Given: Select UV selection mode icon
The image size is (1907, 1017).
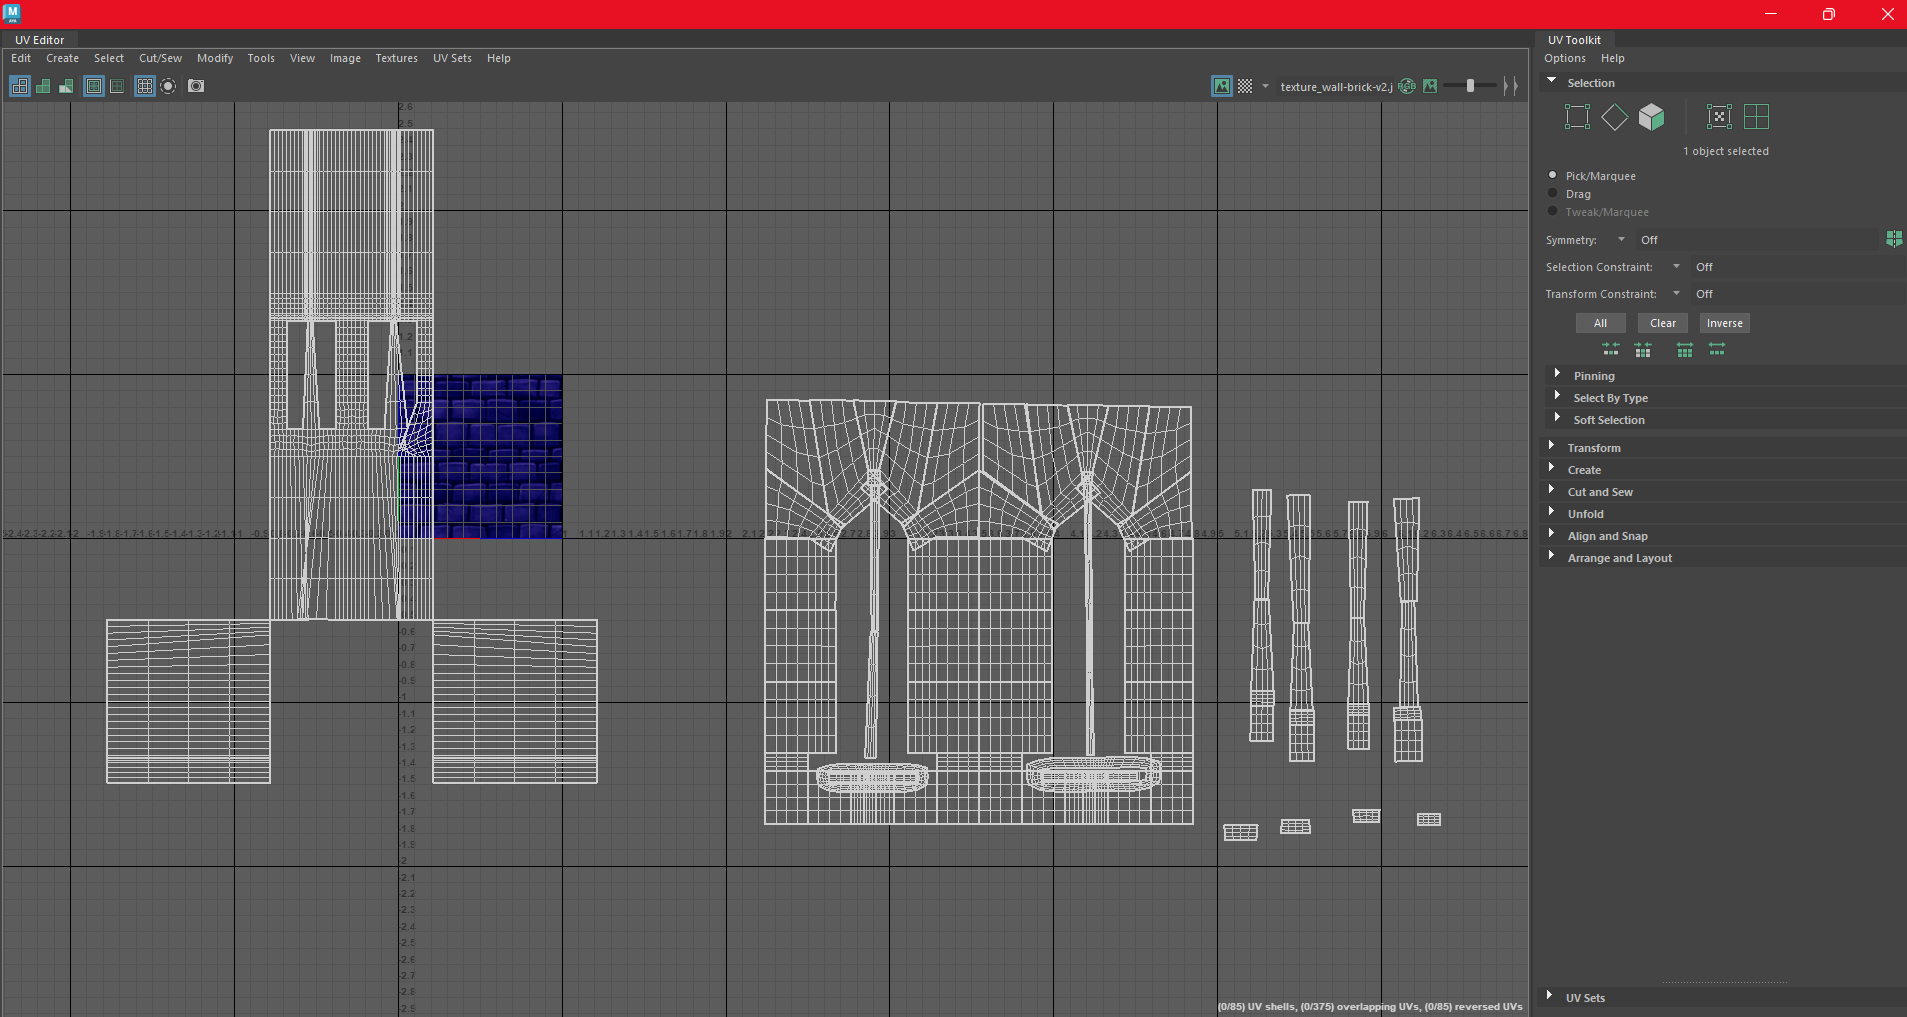Looking at the screenshot, I should coord(1719,117).
